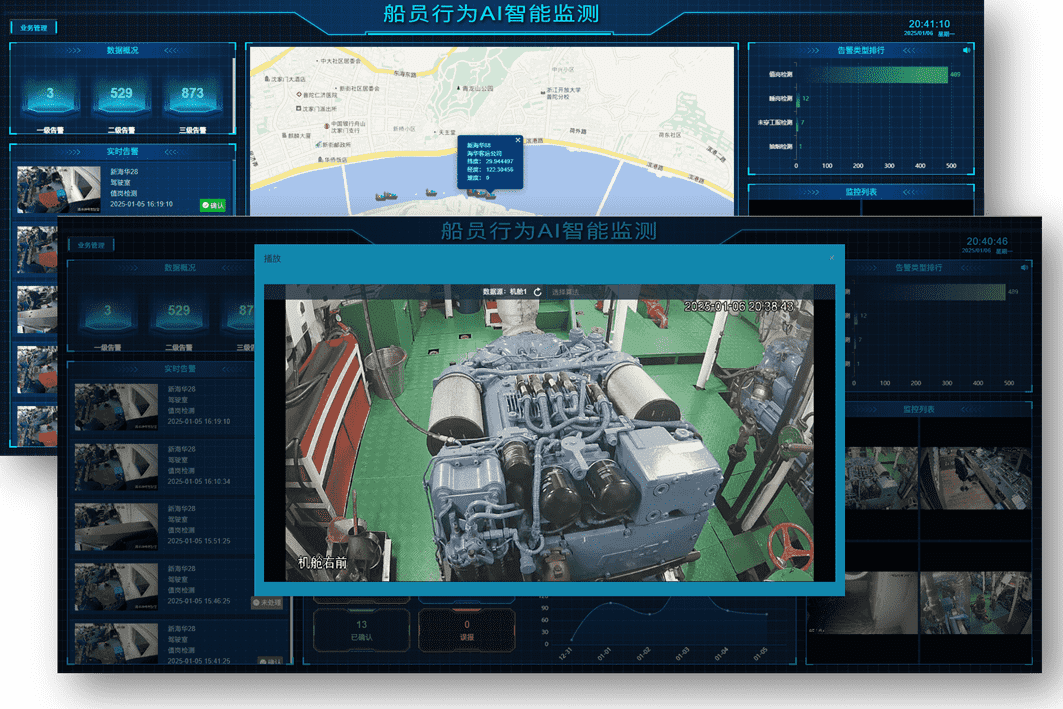This screenshot has width=1063, height=709.
Task: Open 业务管理 menu in back window
Action: [x=33, y=28]
